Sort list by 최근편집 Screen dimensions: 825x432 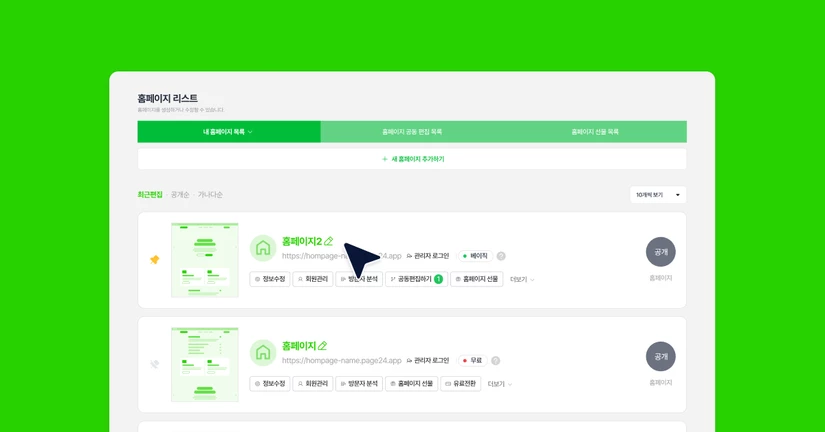150,195
